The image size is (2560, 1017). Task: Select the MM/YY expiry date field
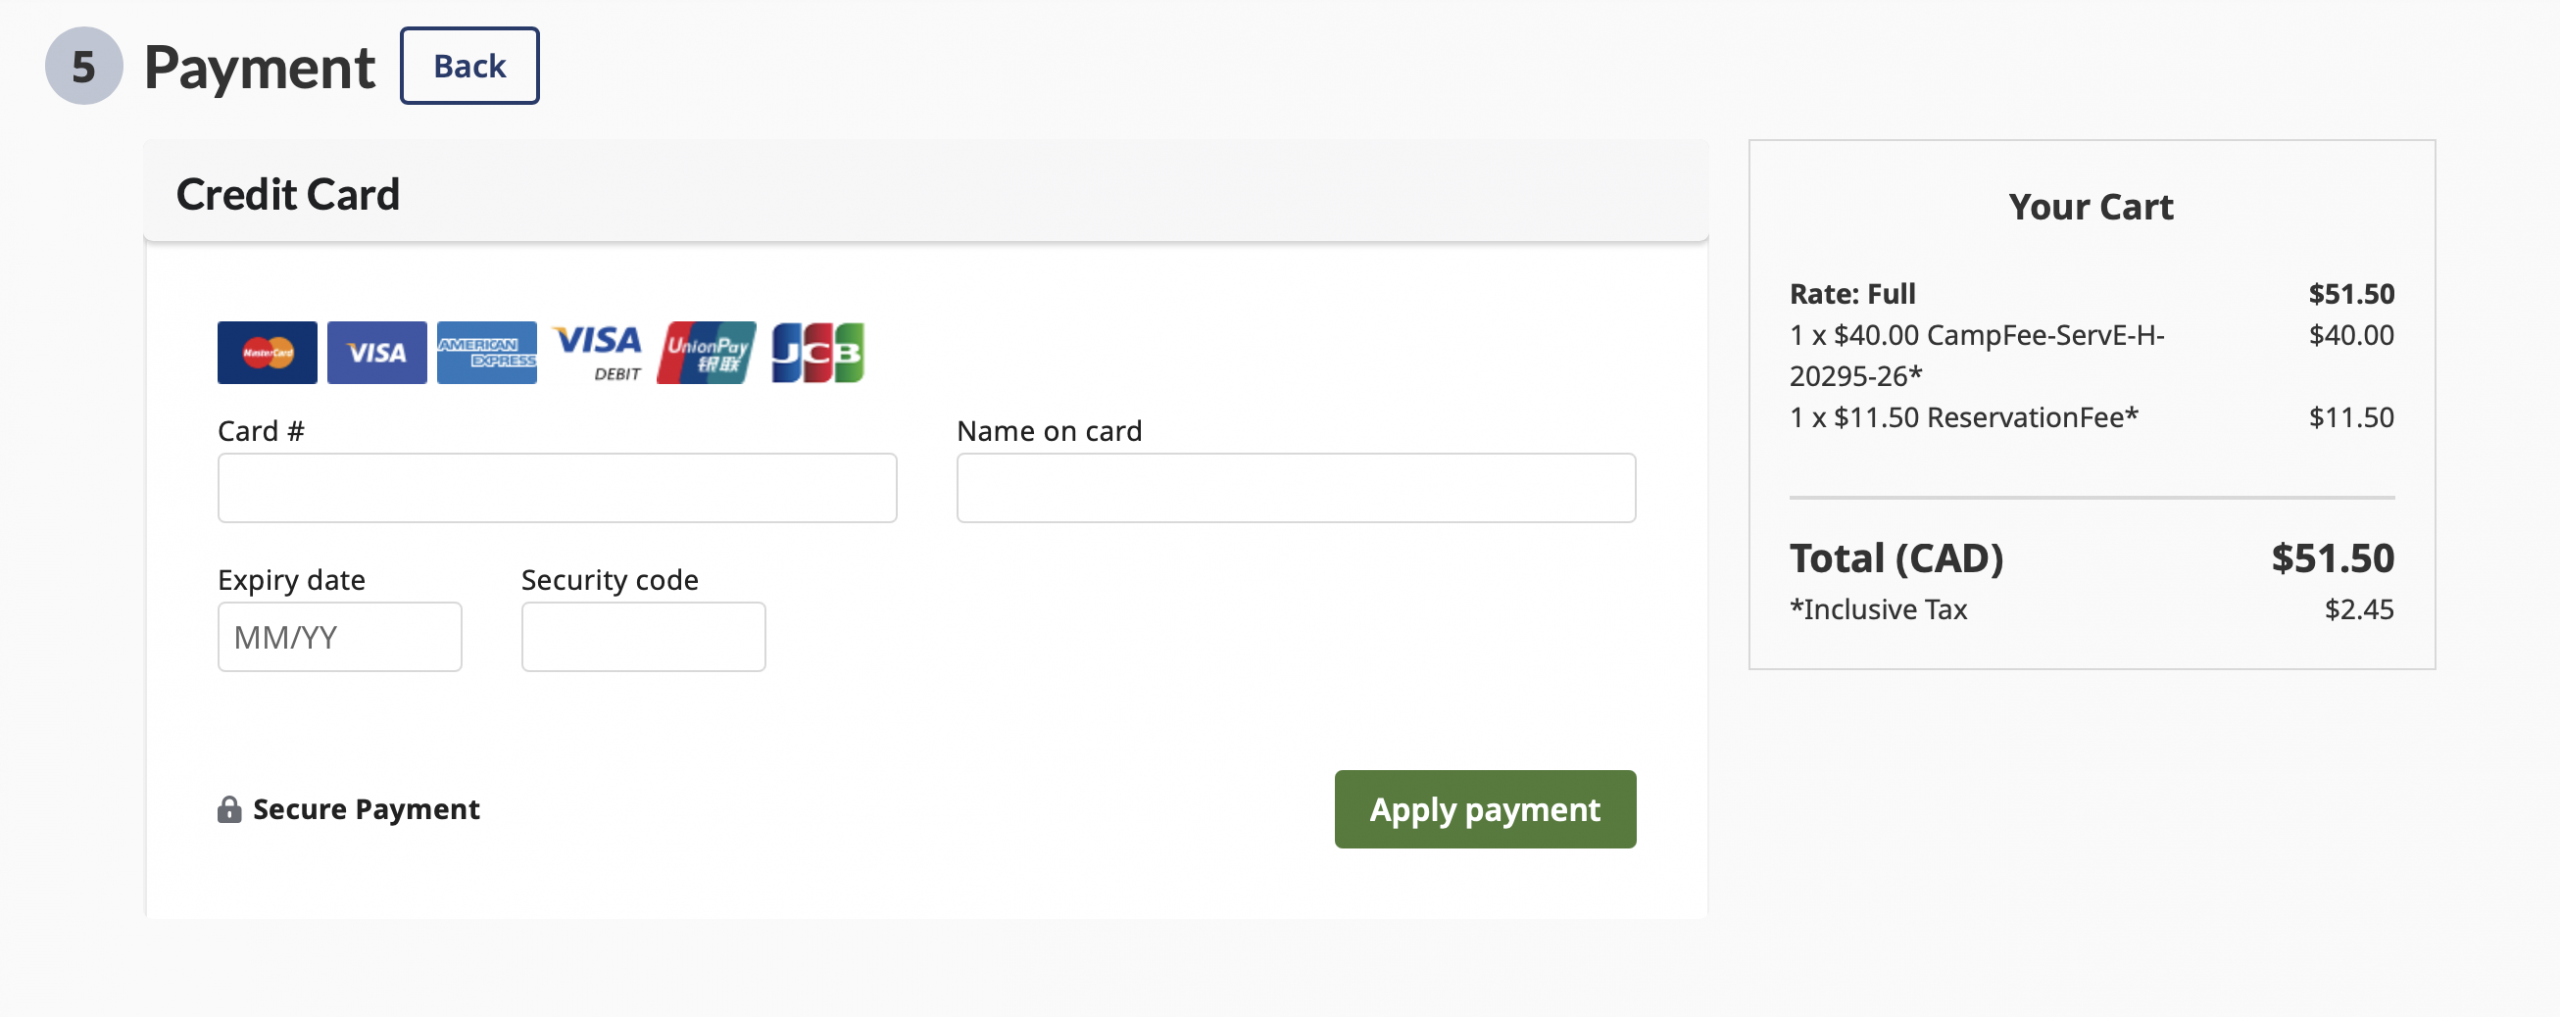click(x=340, y=637)
